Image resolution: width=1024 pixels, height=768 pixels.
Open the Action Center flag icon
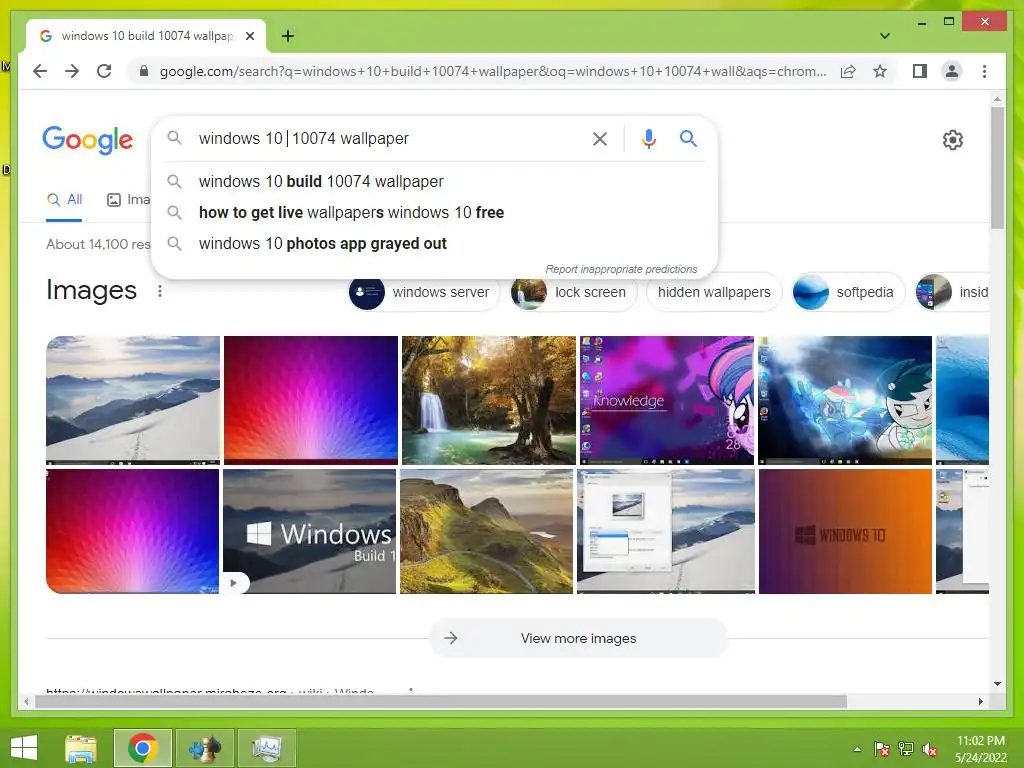point(881,749)
